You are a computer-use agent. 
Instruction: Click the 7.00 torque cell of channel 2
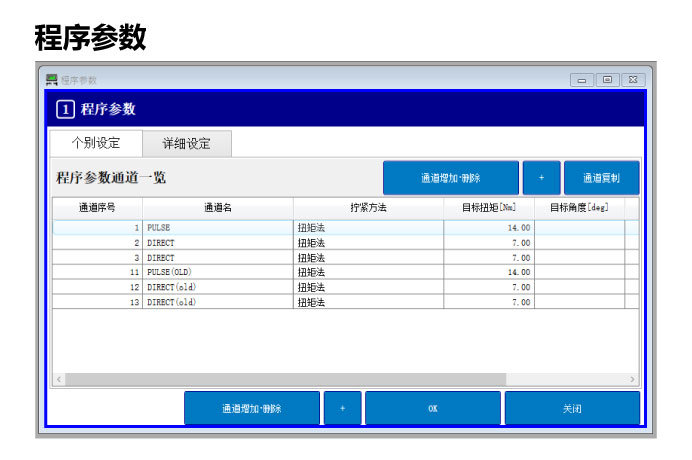489,243
